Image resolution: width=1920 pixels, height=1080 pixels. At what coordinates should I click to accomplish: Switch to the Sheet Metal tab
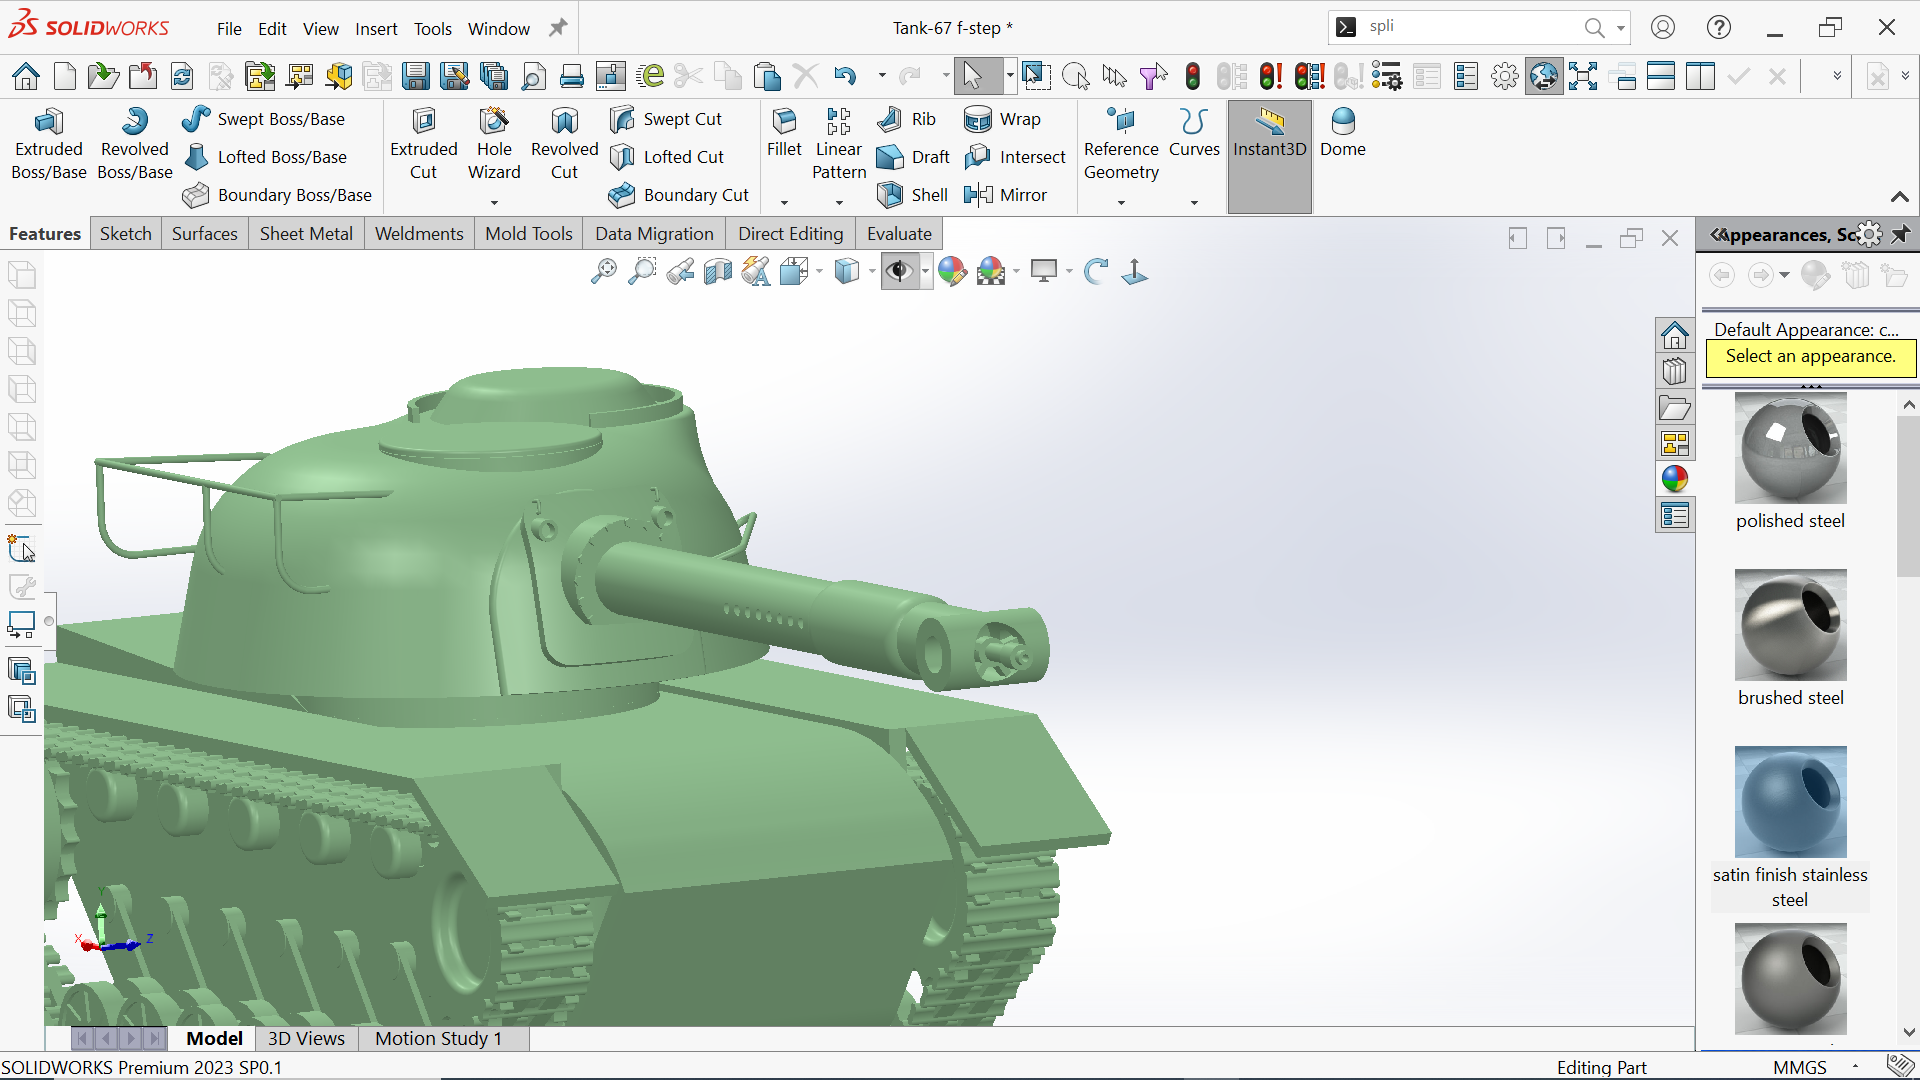coord(306,234)
